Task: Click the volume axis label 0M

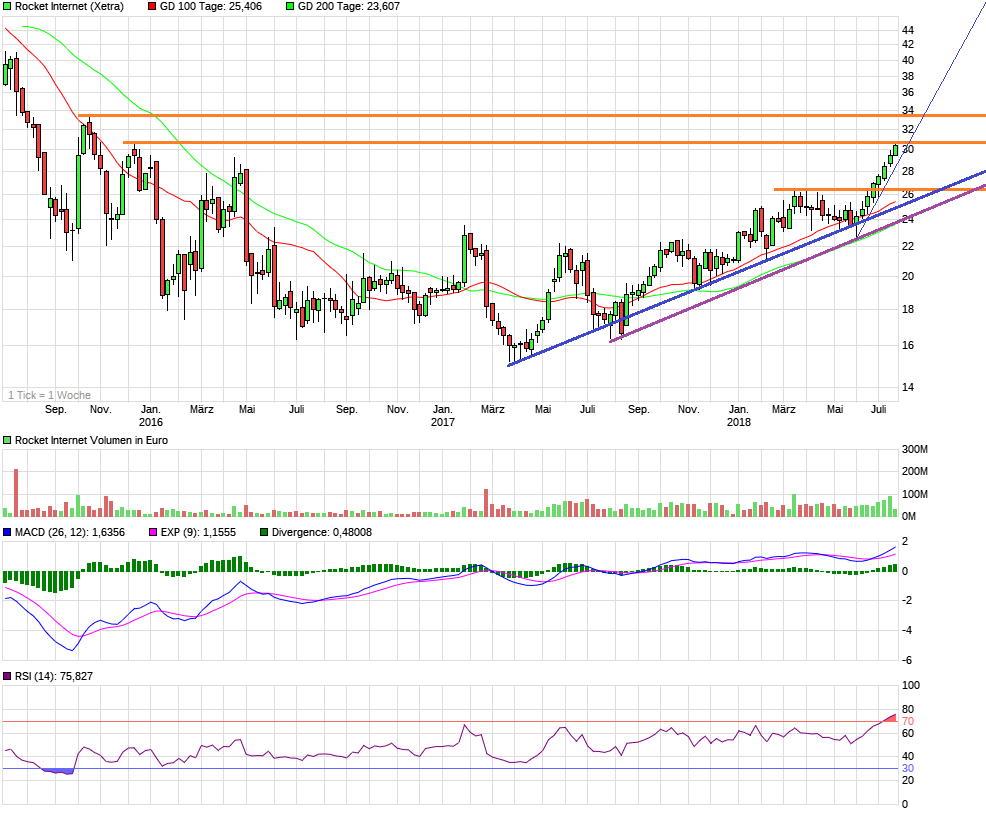Action: point(909,516)
